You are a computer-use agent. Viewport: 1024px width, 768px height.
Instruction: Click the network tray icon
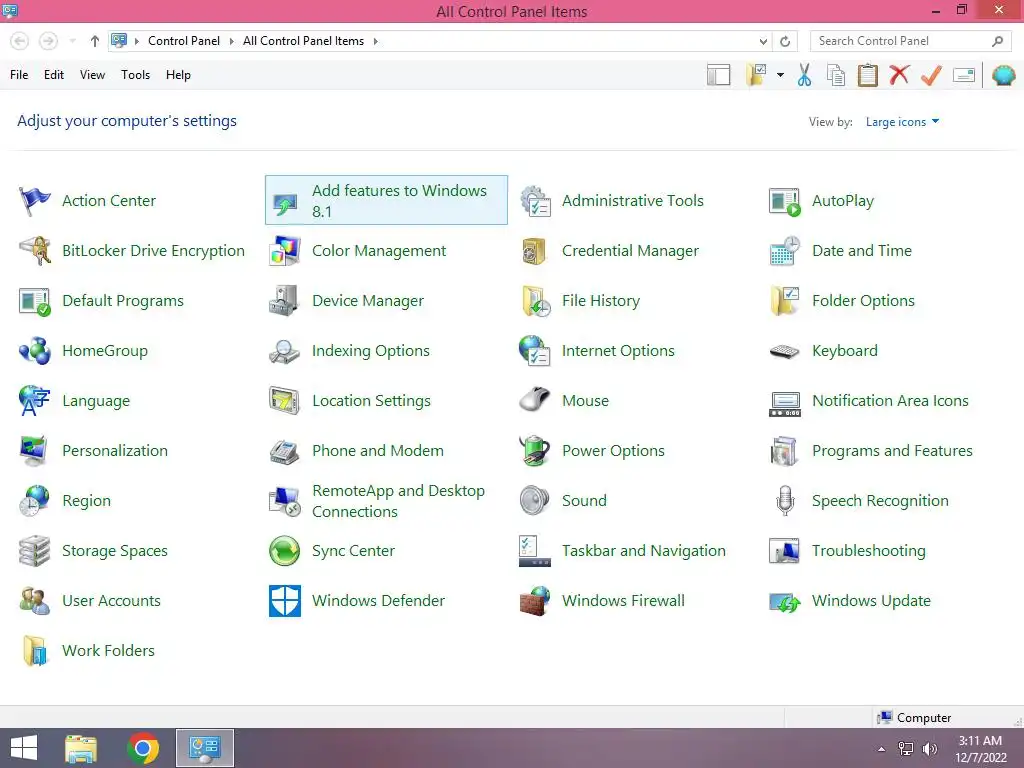[x=905, y=749]
